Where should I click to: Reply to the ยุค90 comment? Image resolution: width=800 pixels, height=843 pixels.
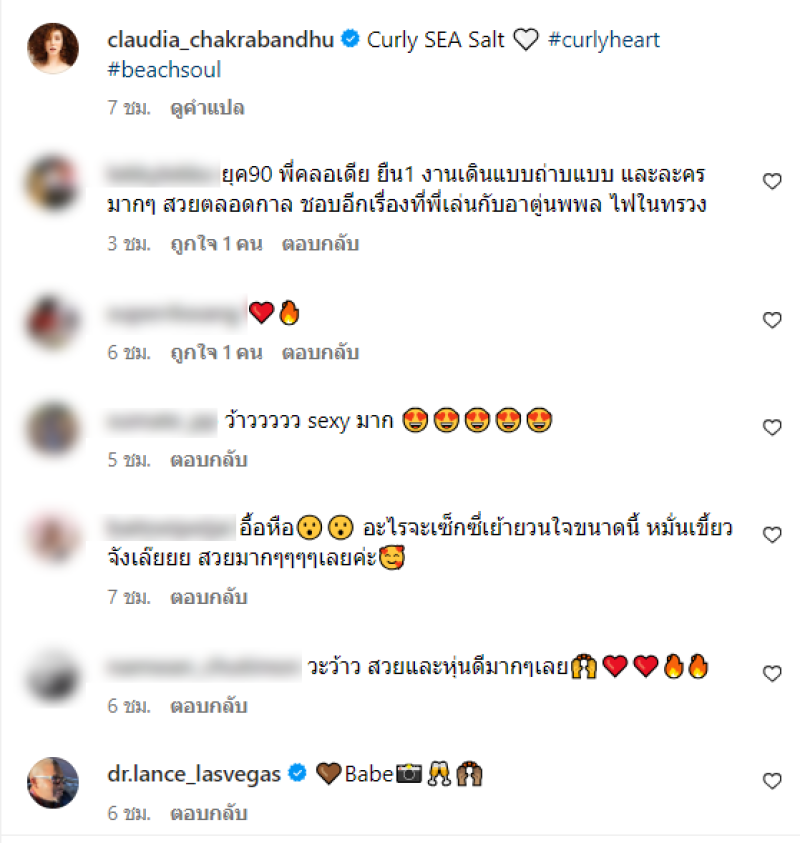coord(320,244)
